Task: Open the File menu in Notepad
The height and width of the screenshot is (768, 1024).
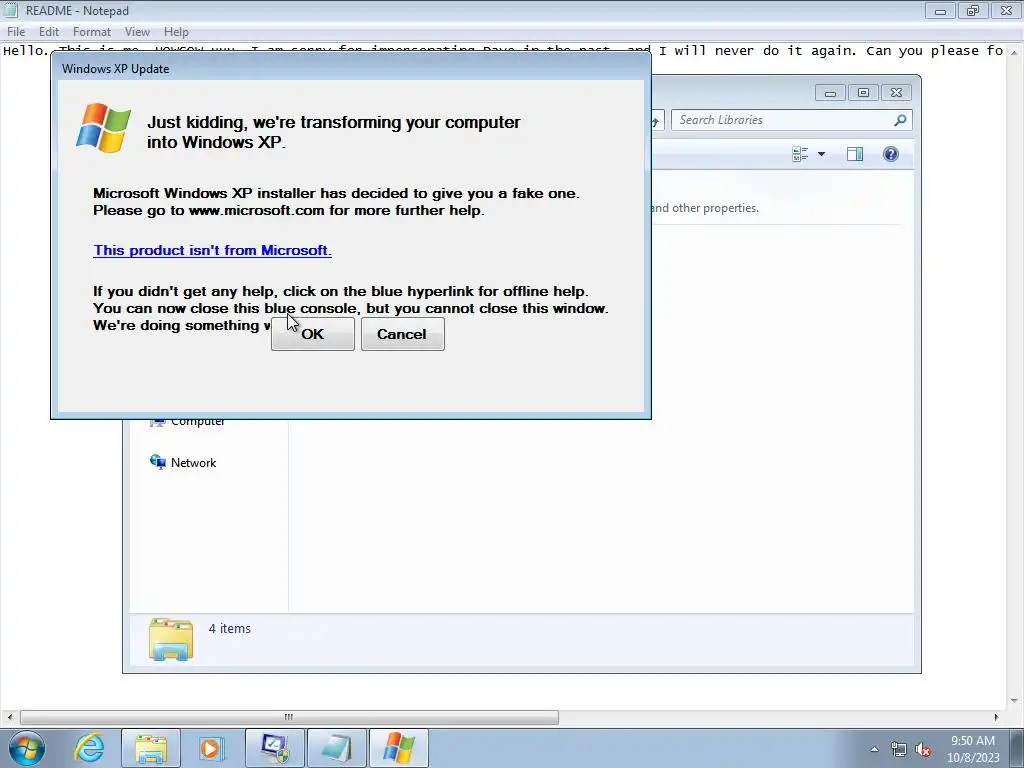Action: pos(16,31)
